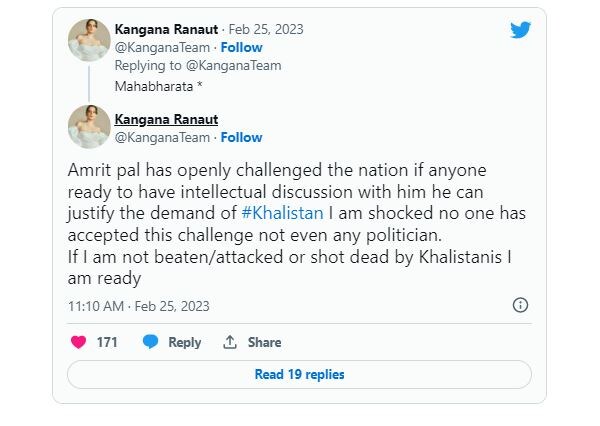
Task: Follow @KanganaTeam in the top tweet
Action: point(241,47)
